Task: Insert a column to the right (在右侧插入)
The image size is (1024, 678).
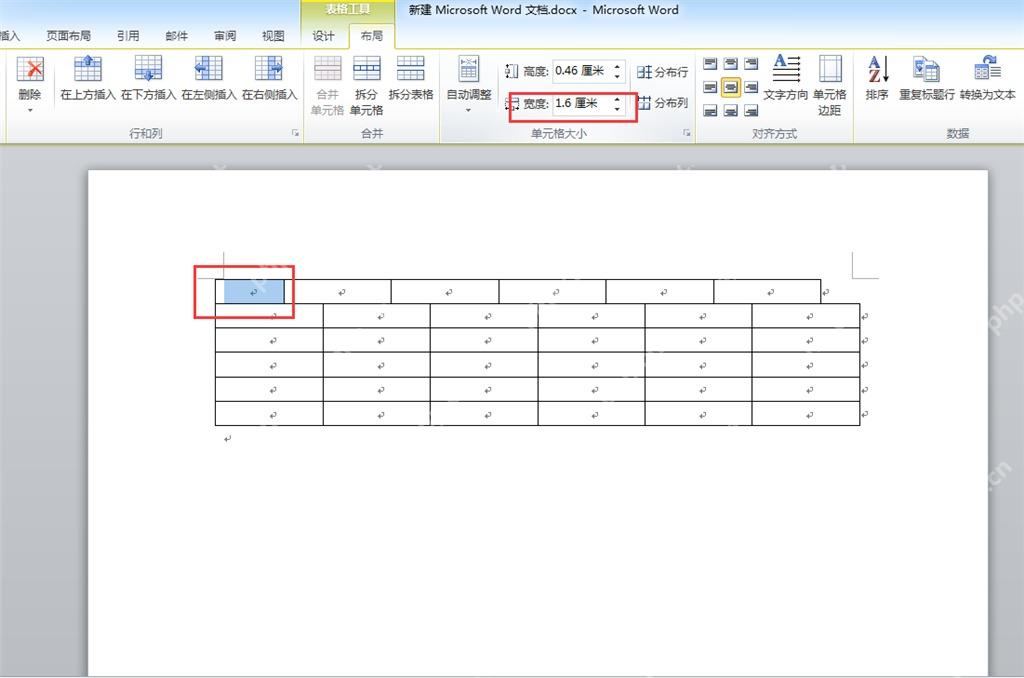Action: click(269, 78)
